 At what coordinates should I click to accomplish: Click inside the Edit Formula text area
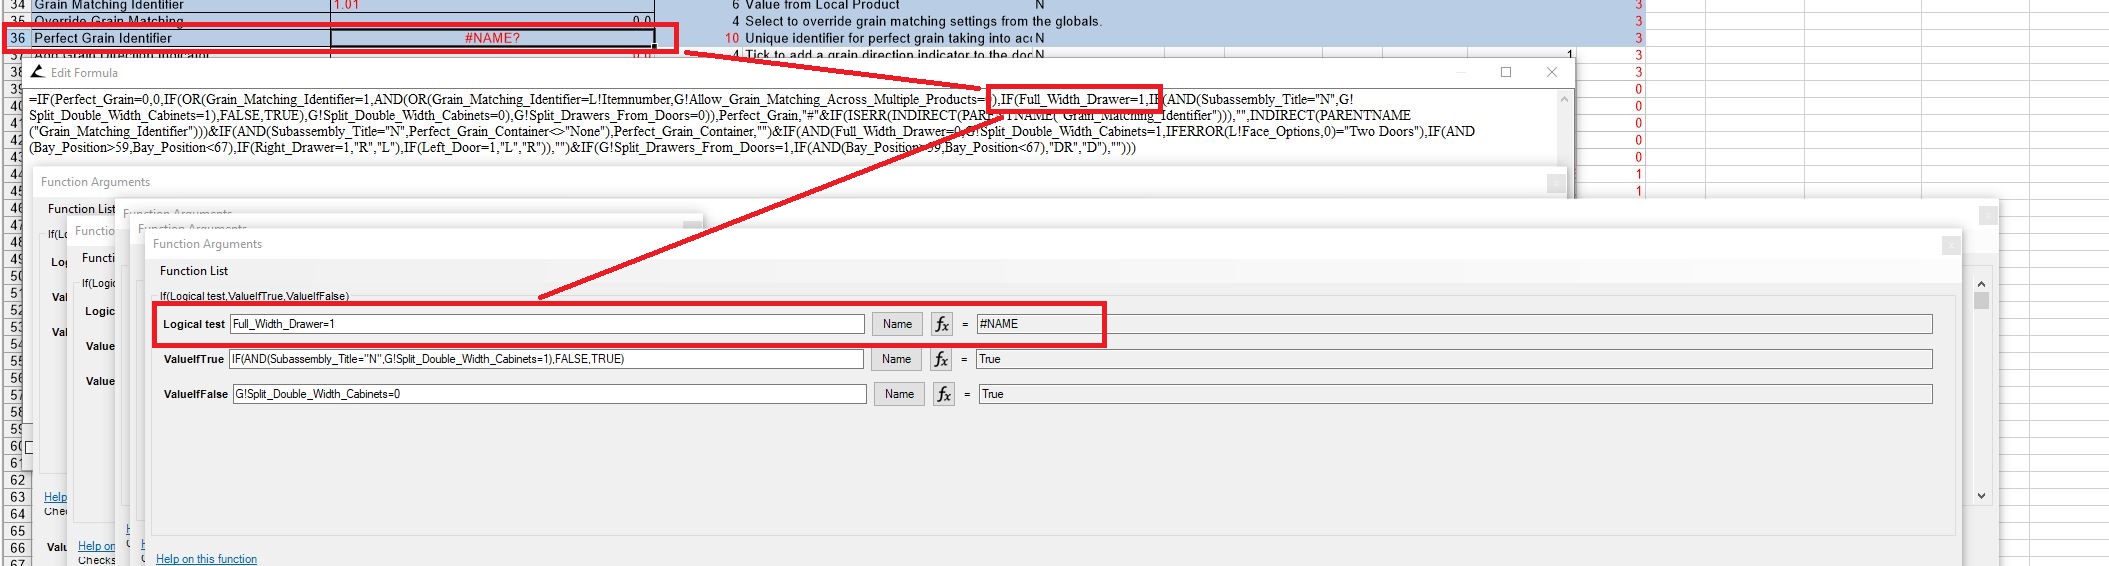(792, 123)
